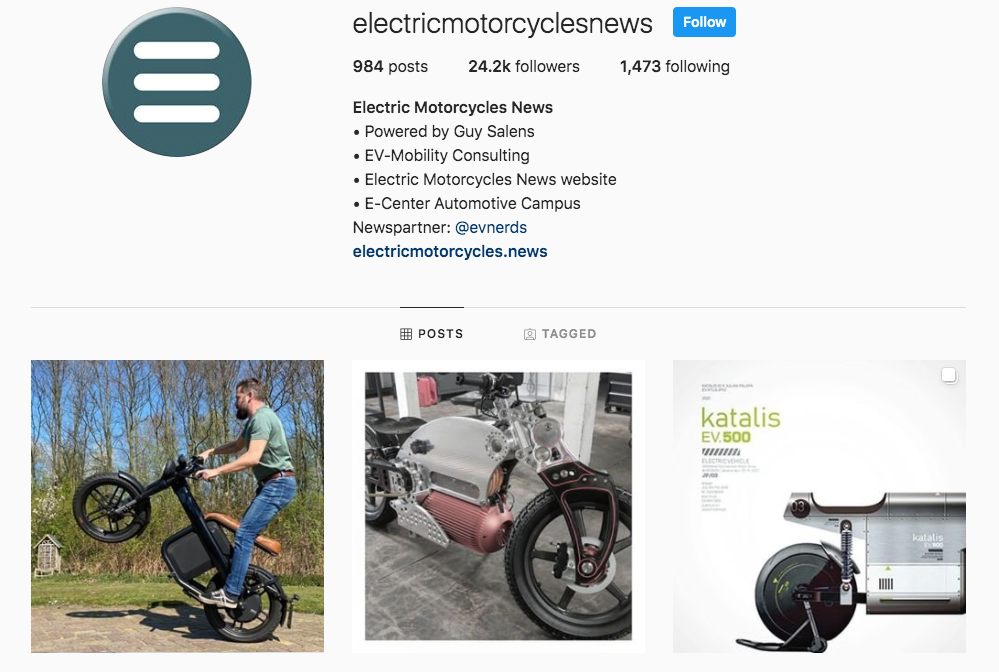Click the bold Electric Motorcycles News name

click(x=452, y=107)
